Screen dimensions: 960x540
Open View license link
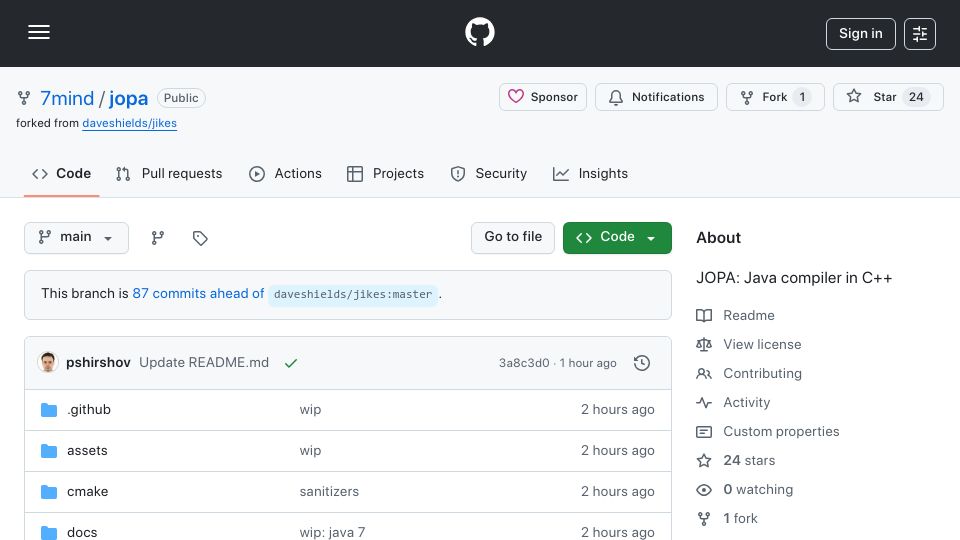(x=762, y=345)
